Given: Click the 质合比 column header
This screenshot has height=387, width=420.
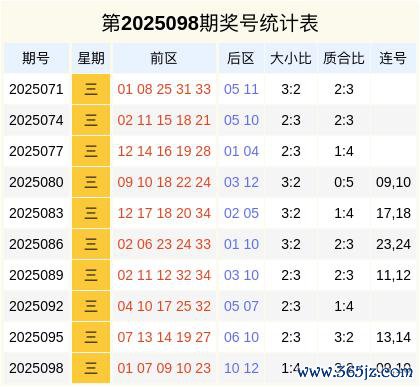Looking at the screenshot, I should coord(344,58).
